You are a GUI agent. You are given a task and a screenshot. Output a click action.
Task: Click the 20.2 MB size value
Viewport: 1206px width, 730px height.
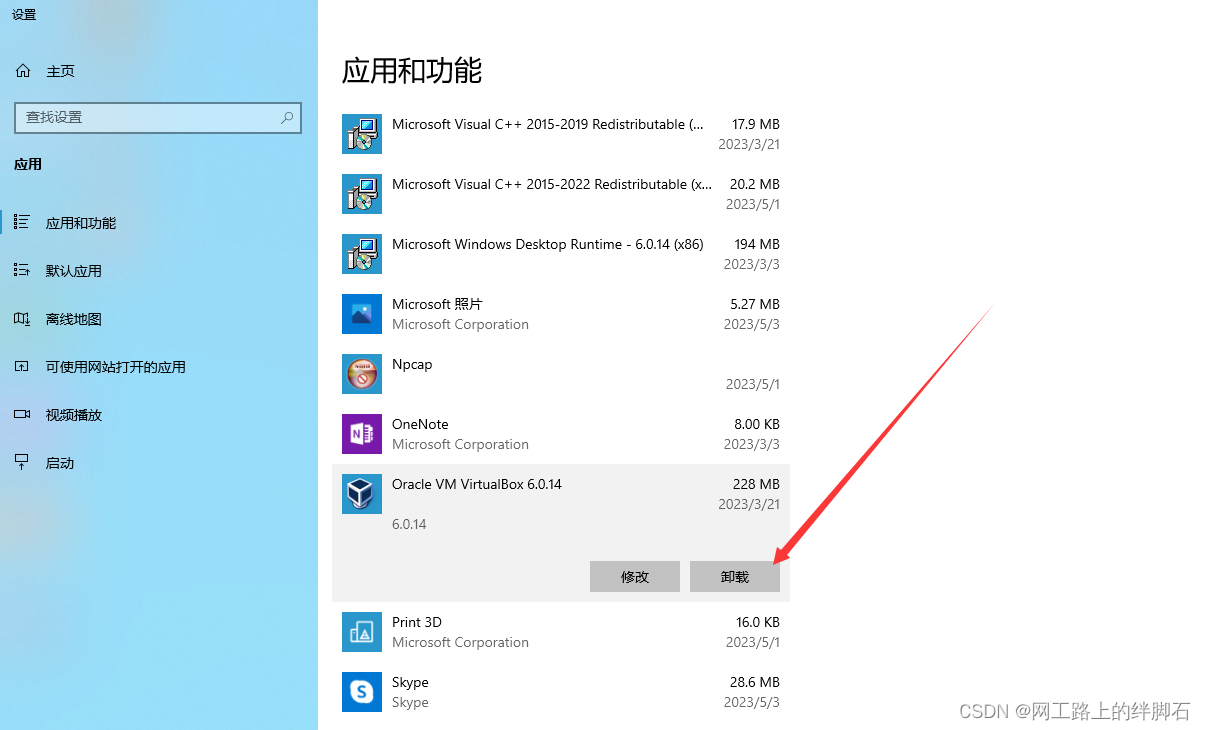coord(755,184)
